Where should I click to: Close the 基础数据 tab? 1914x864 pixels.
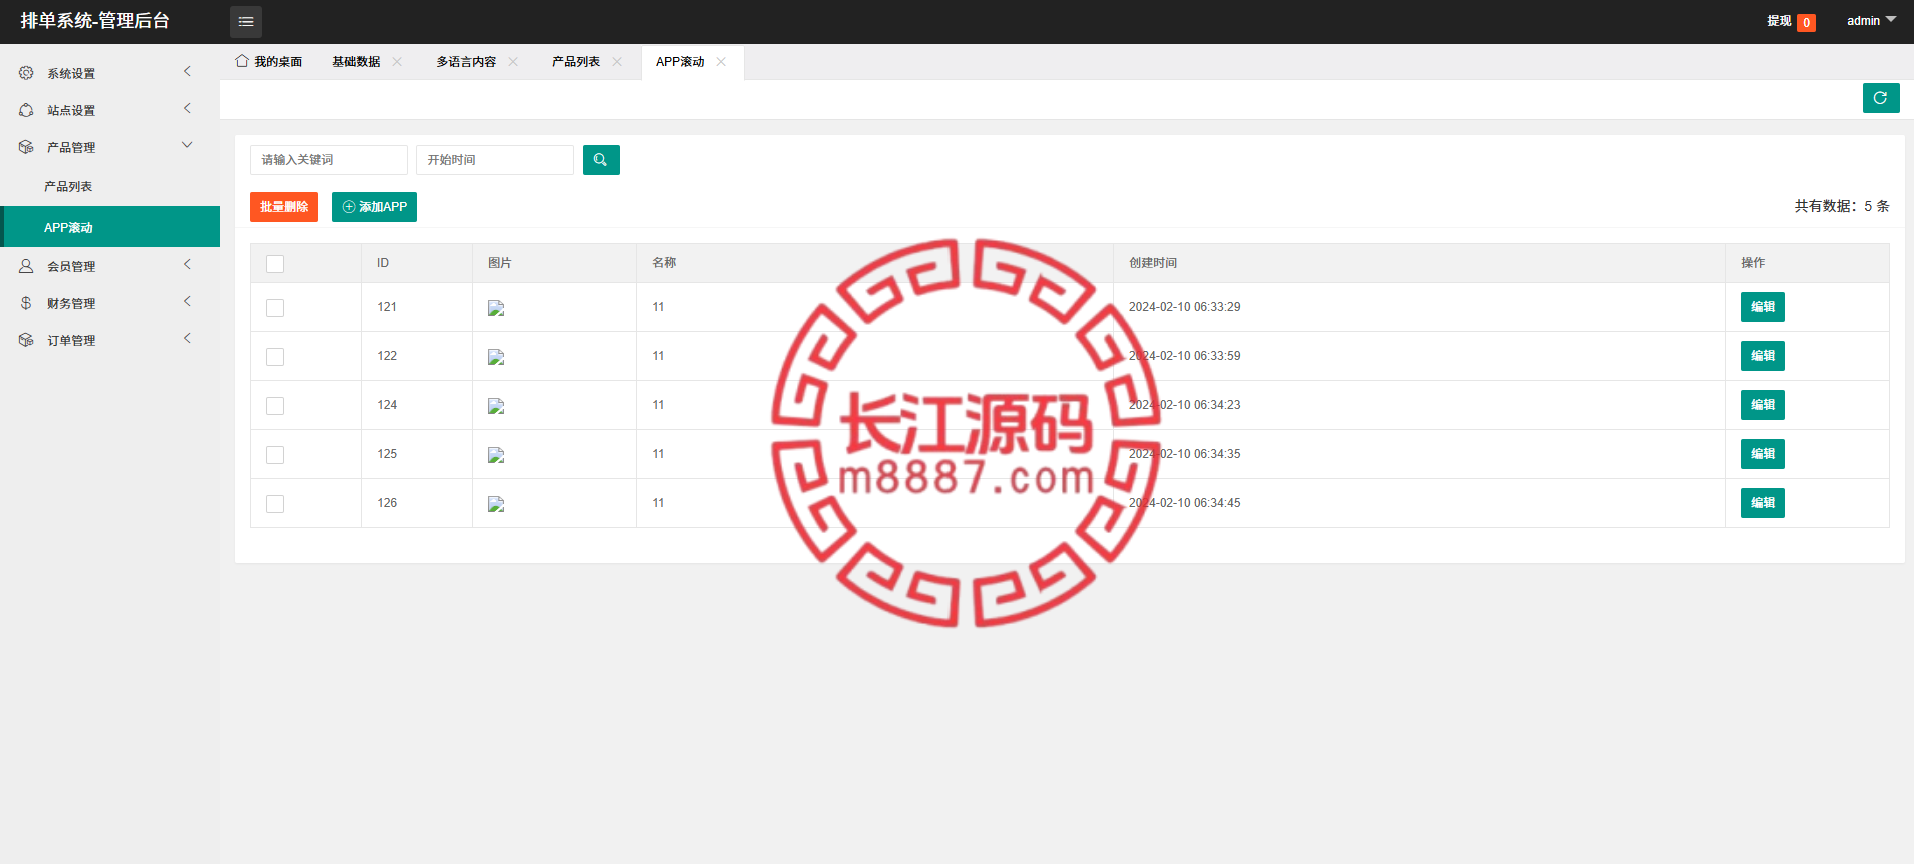point(397,62)
